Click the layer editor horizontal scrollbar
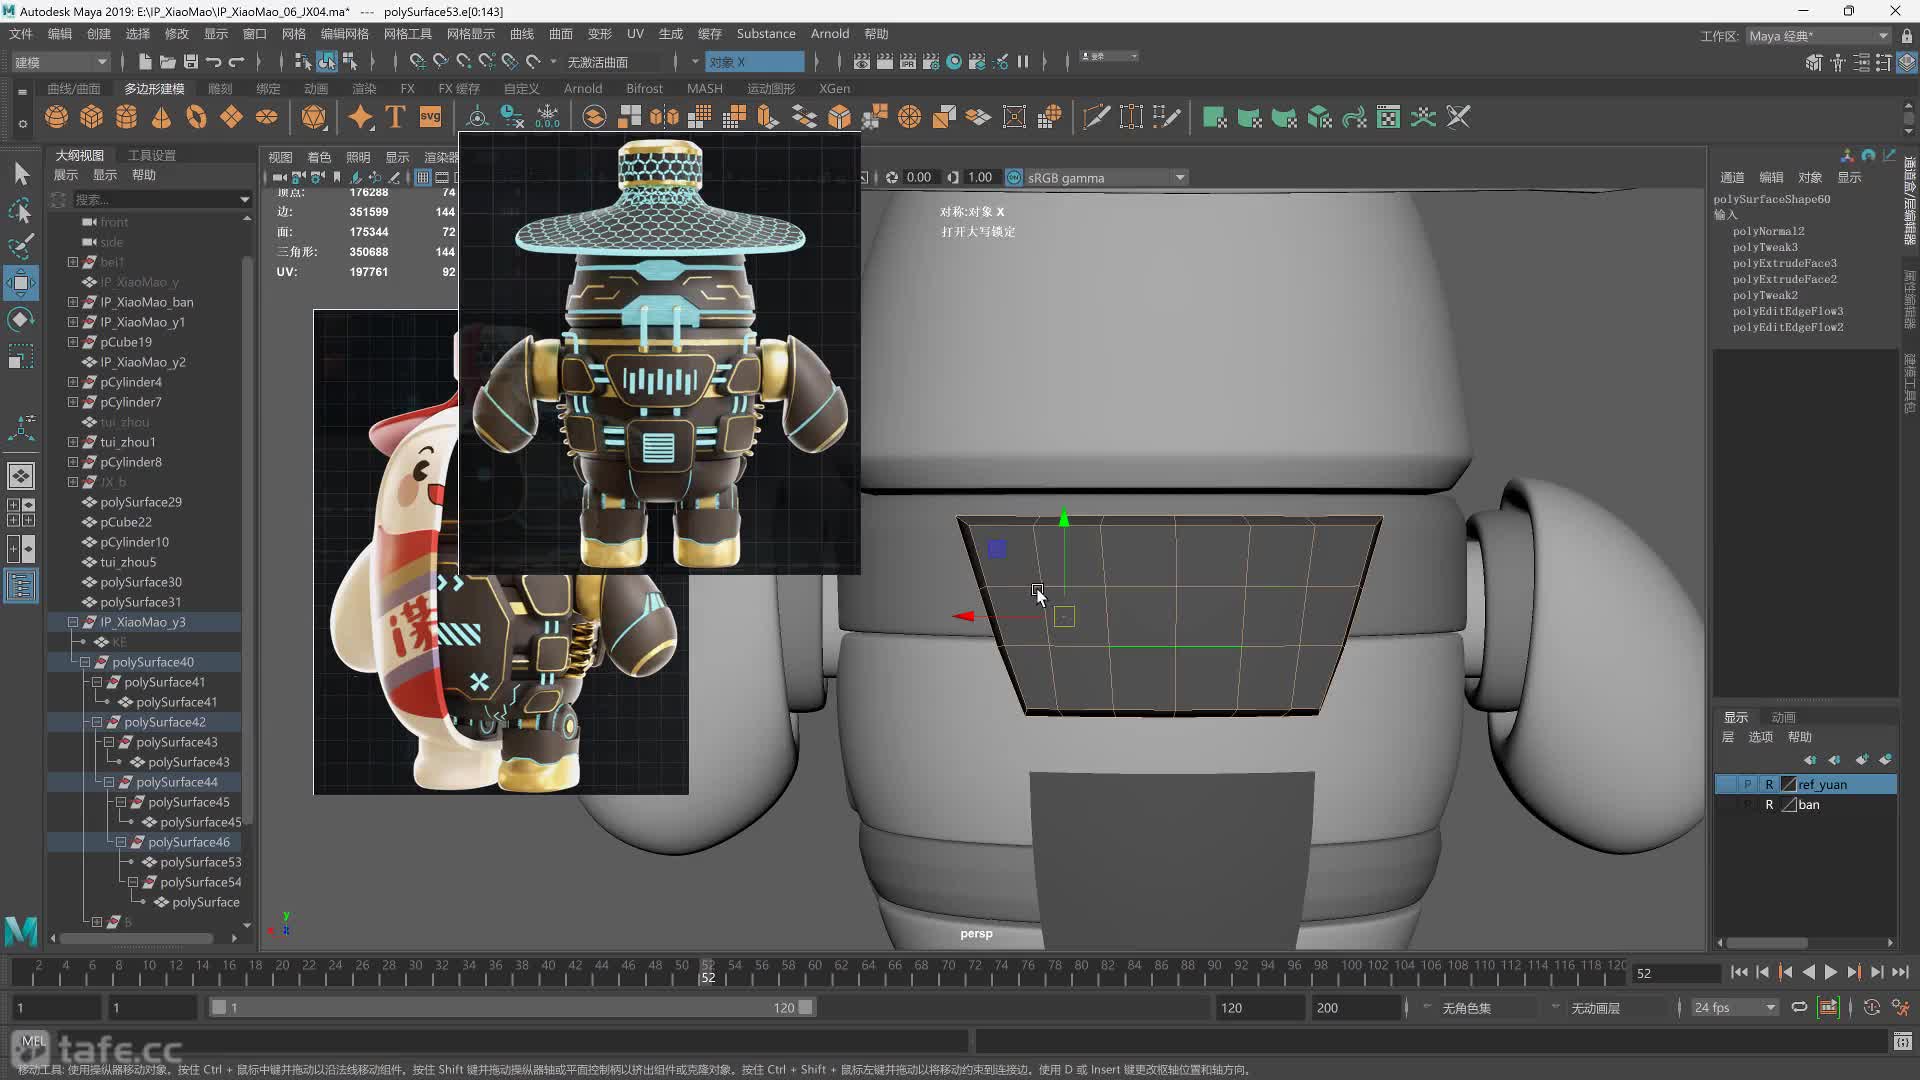The image size is (1920, 1080). [1767, 943]
